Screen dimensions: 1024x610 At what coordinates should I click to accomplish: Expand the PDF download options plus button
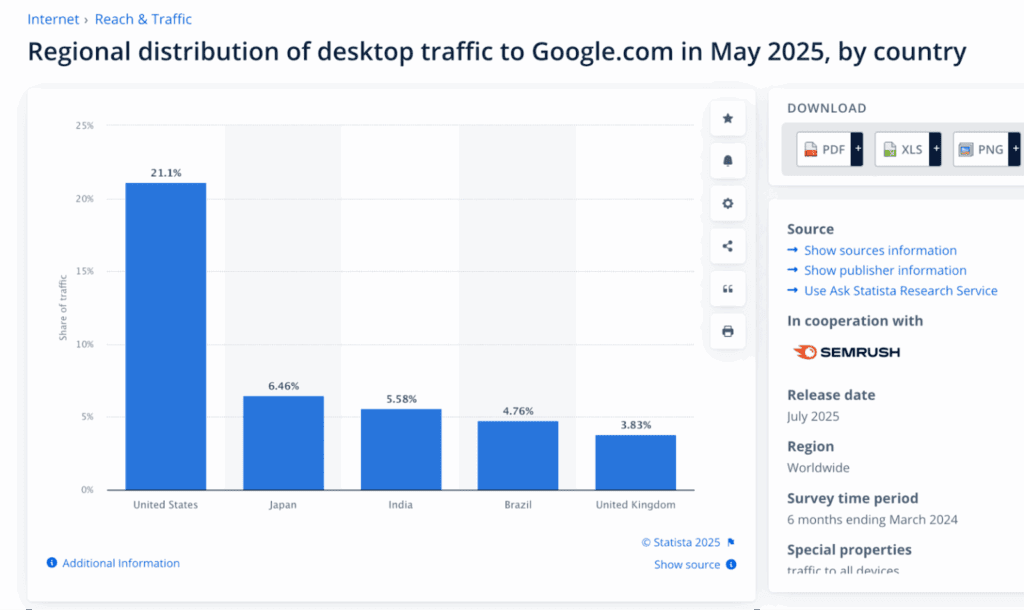pyautogui.click(x=856, y=148)
